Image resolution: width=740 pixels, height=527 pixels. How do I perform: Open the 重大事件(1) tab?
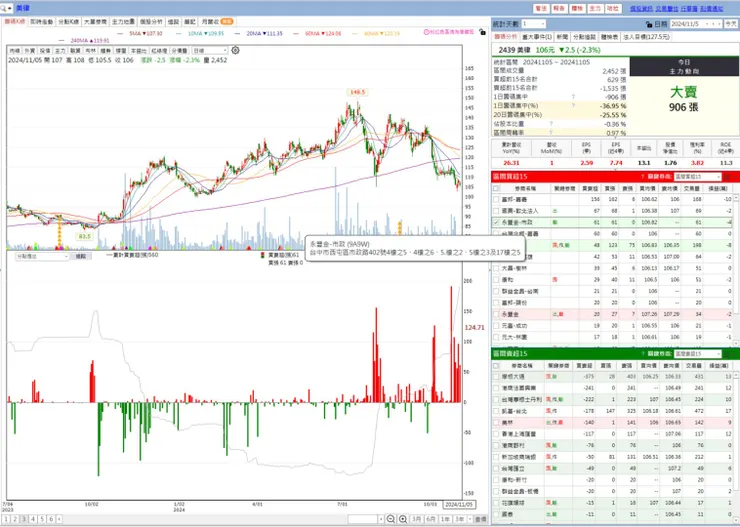[x=537, y=37]
